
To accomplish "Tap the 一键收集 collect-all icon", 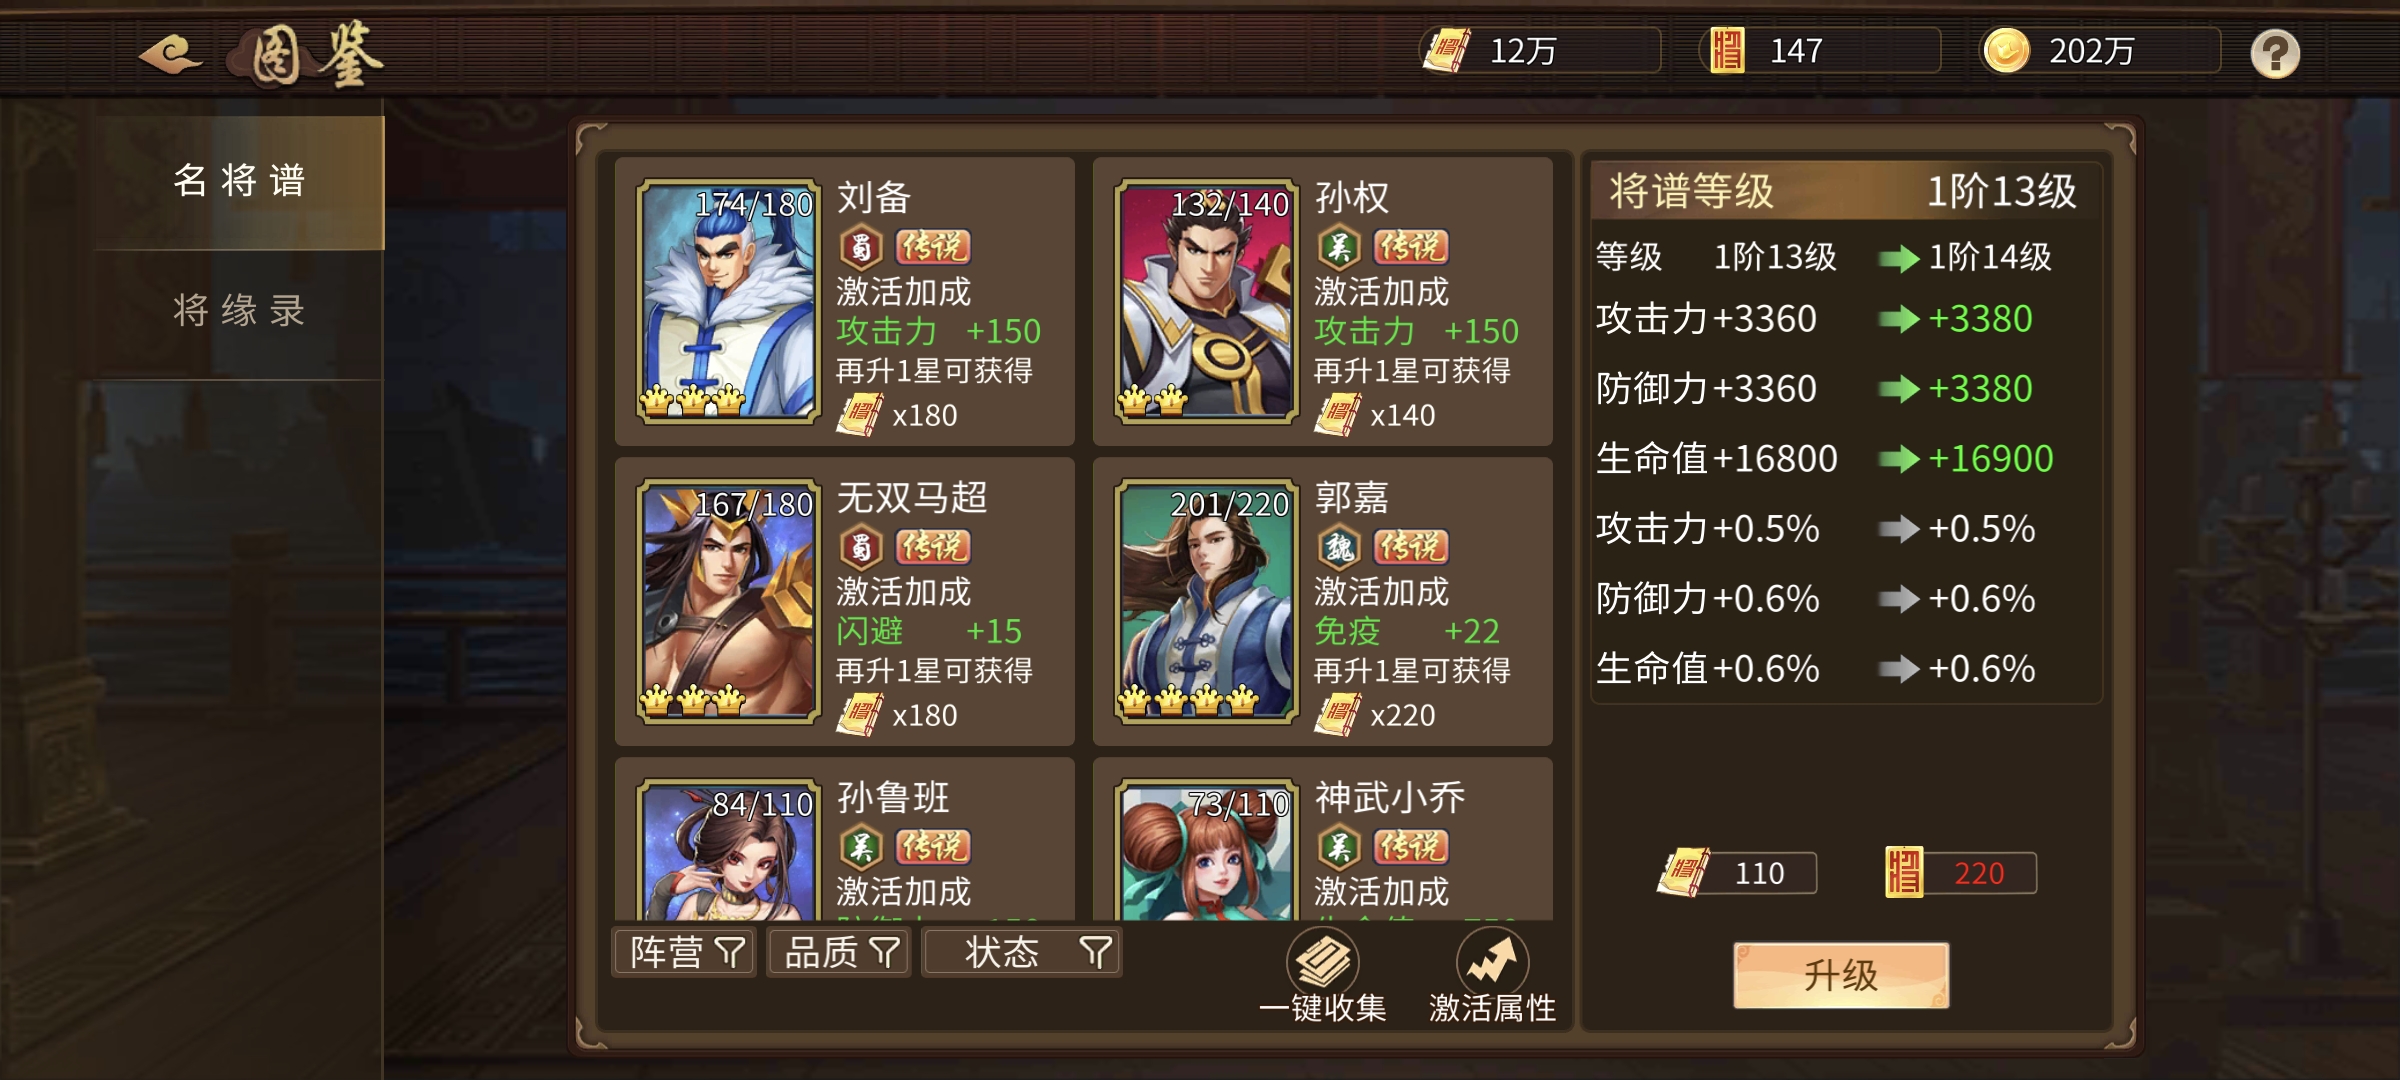I will 1322,961.
